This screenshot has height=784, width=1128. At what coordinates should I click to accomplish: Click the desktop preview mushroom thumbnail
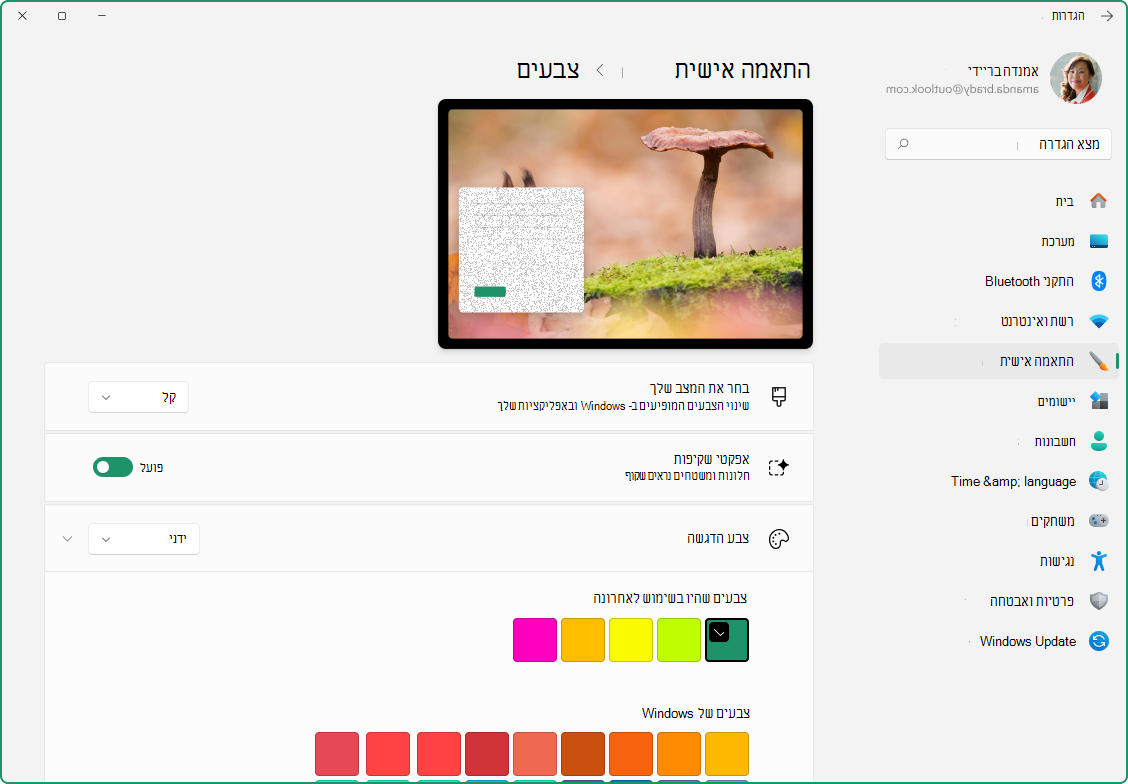625,224
